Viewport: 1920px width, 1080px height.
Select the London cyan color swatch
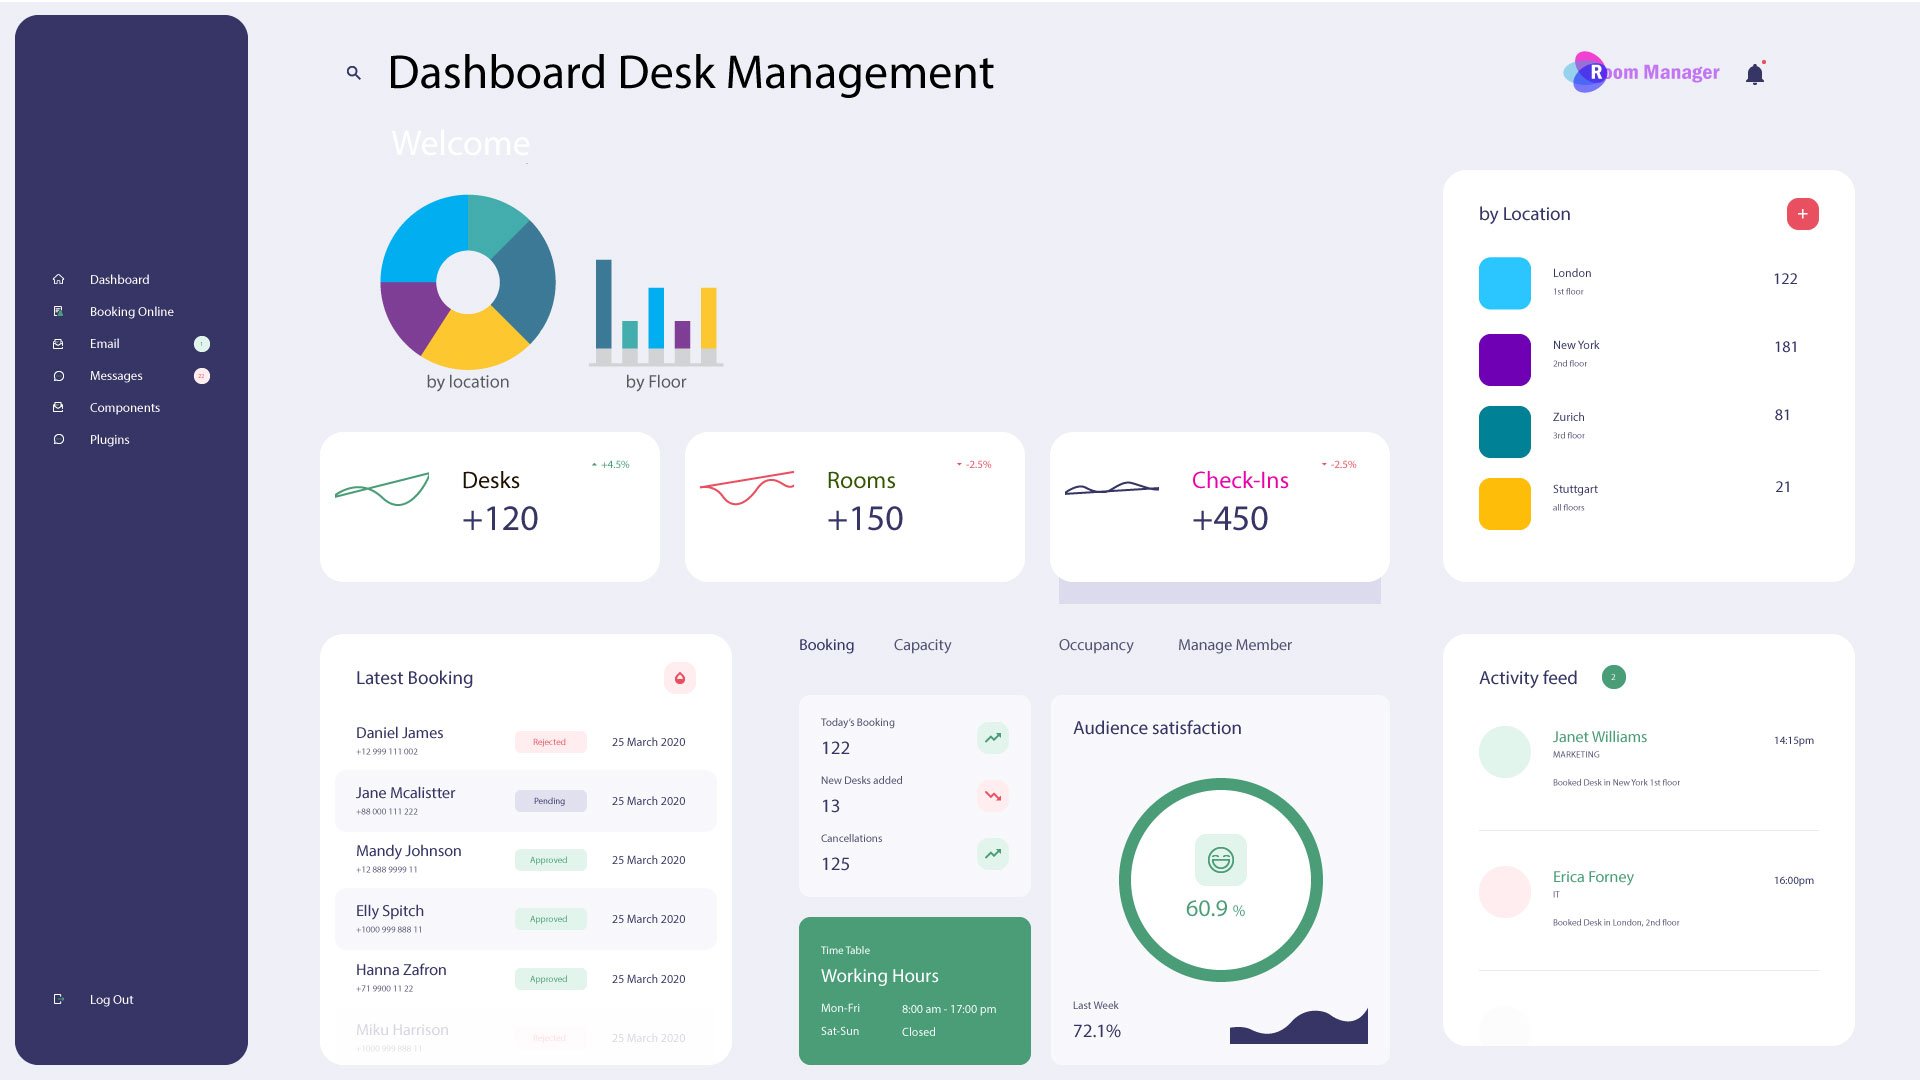click(x=1504, y=283)
